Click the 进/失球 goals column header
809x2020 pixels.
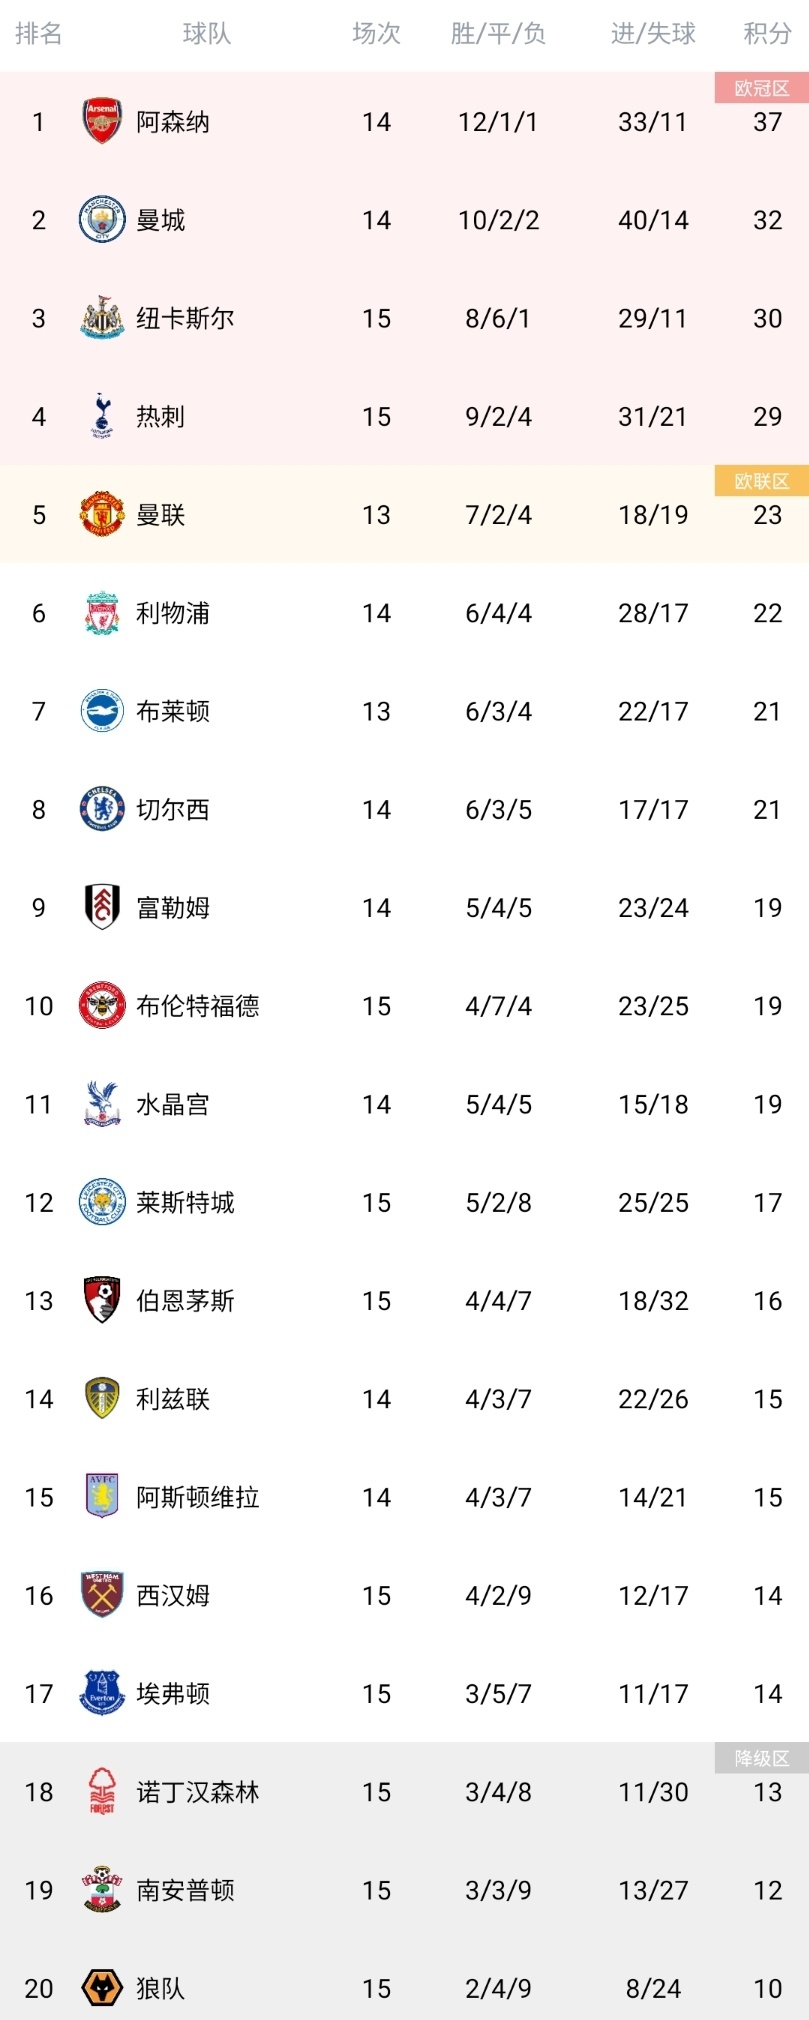pos(653,34)
